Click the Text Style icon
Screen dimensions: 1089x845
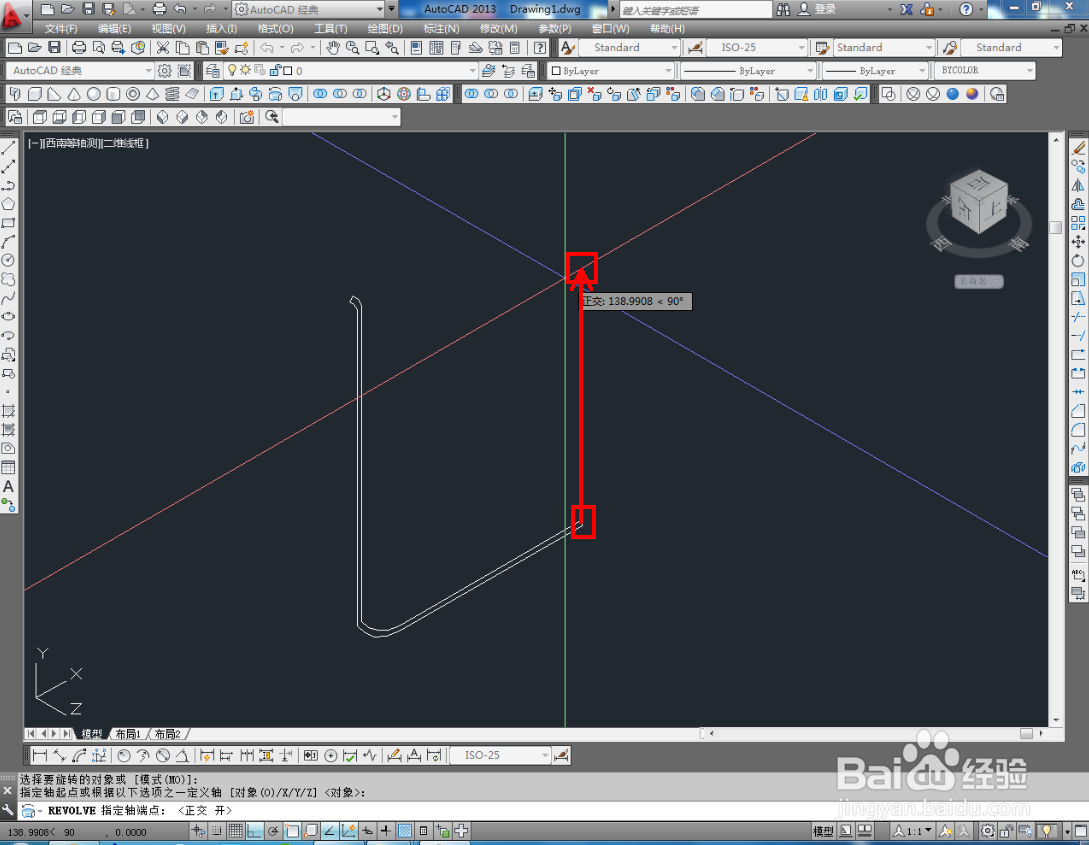[x=567, y=47]
